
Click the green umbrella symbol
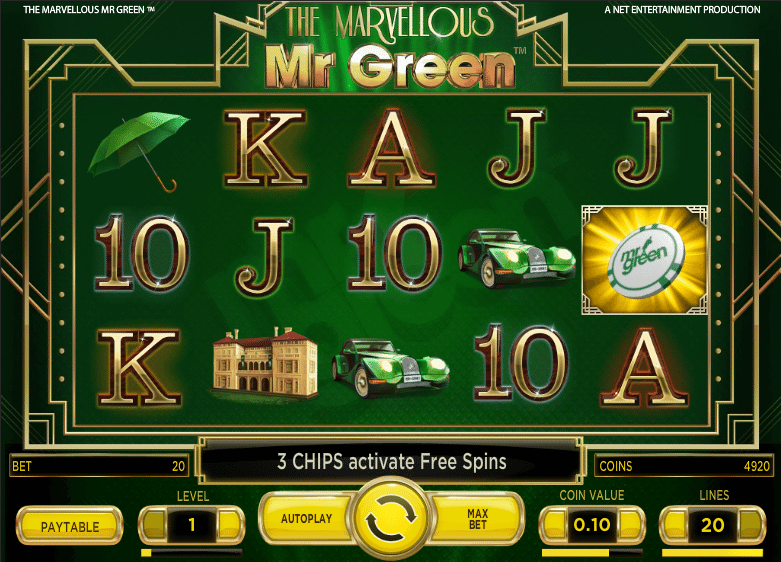139,151
